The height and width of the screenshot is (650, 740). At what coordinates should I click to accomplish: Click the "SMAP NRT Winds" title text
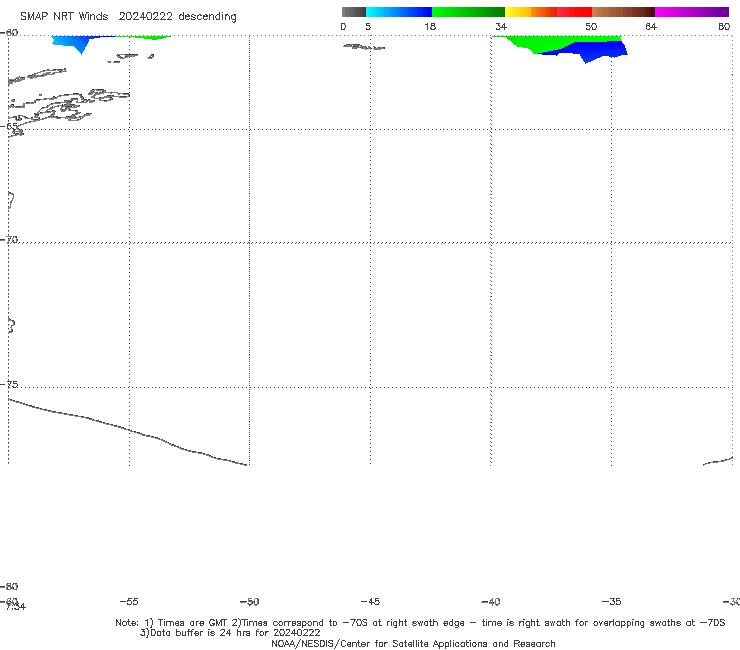[64, 17]
